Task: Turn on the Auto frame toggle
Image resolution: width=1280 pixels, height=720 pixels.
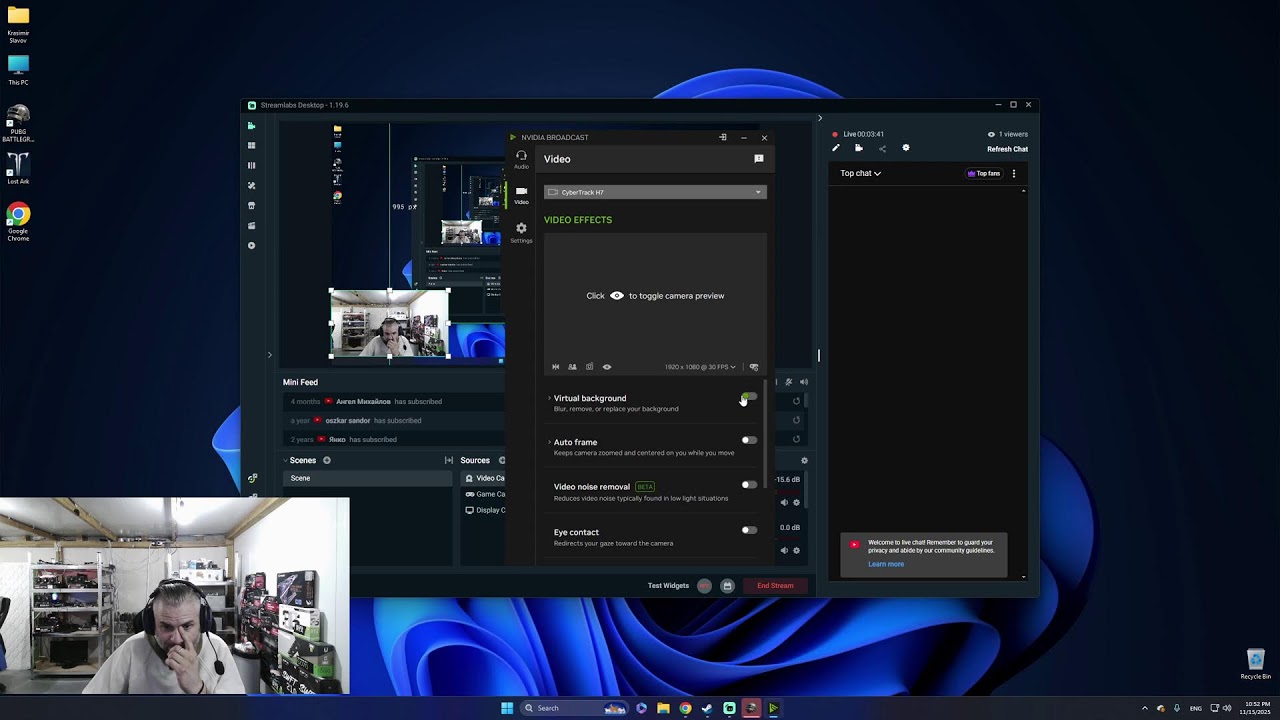Action: click(749, 441)
